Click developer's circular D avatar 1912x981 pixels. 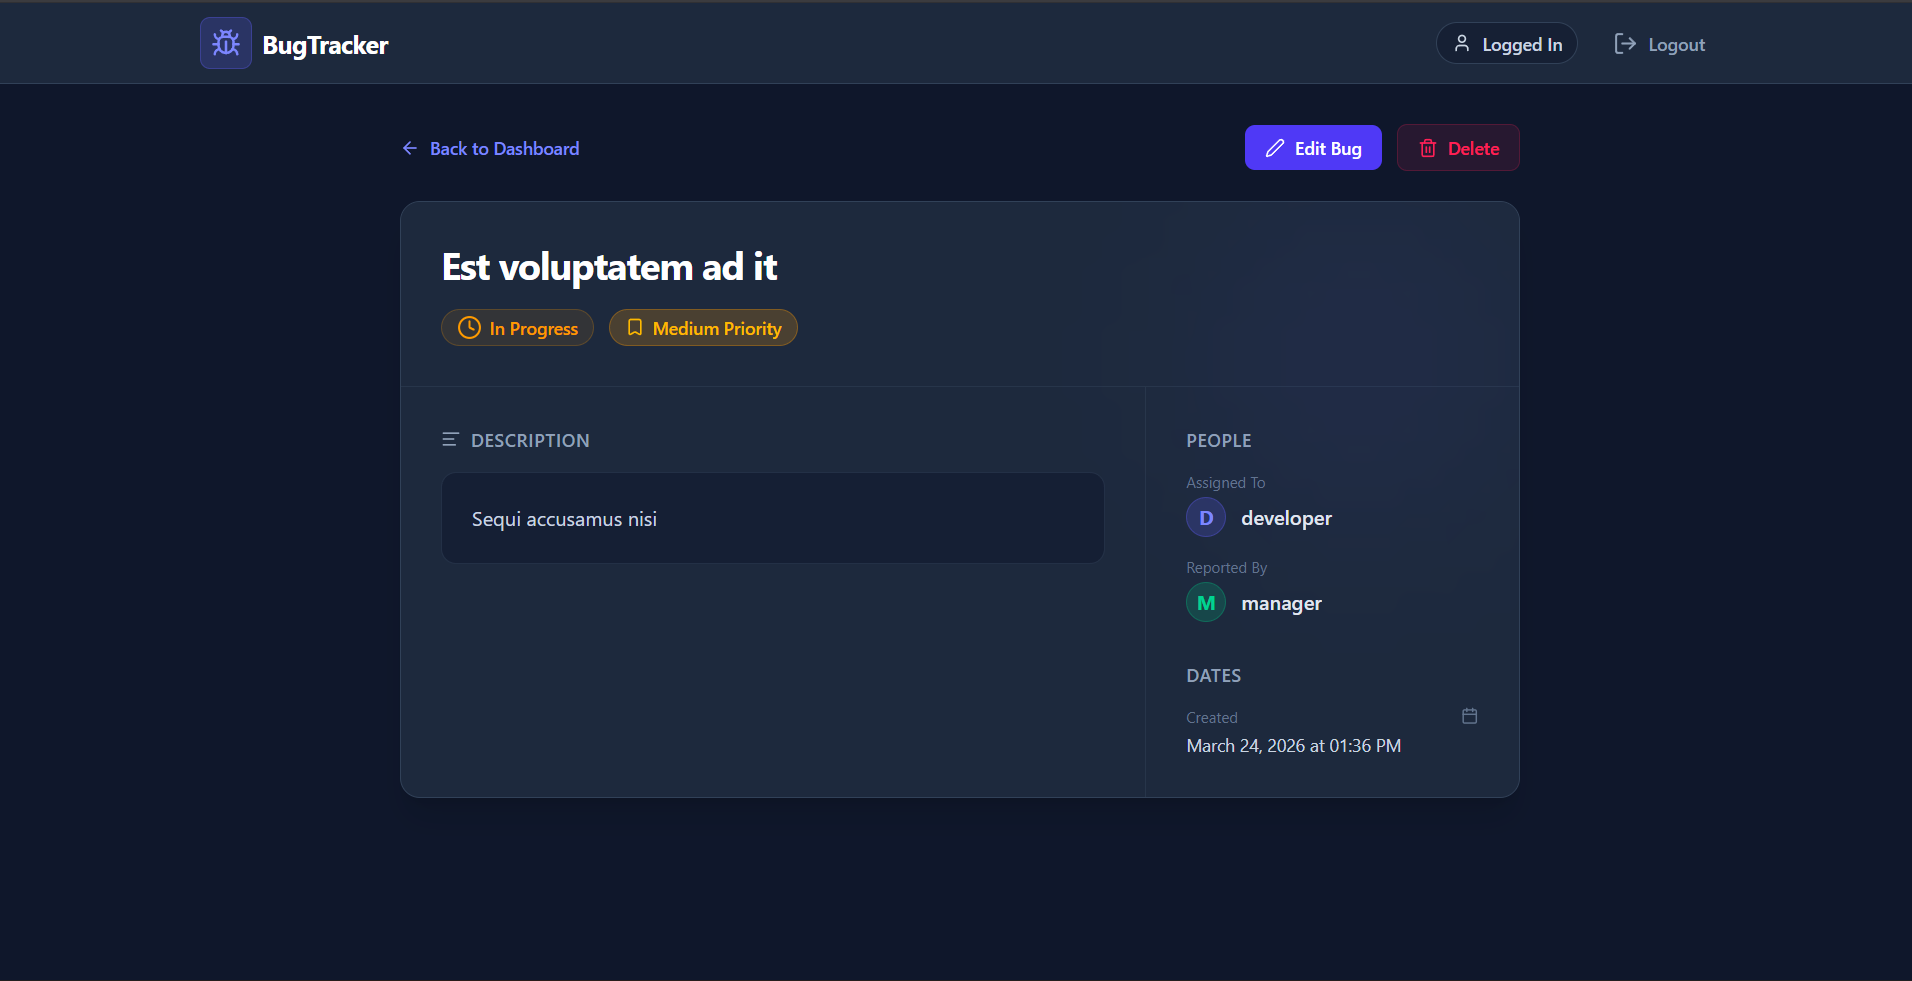(1205, 517)
